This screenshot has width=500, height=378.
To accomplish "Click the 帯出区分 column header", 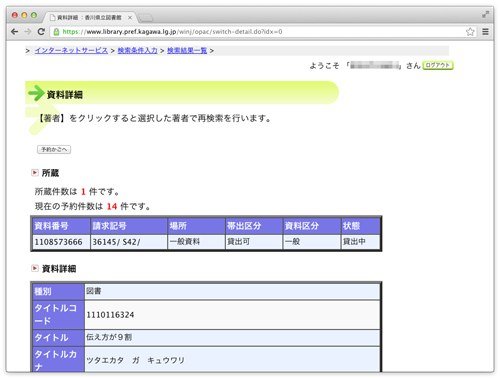I will click(254, 226).
